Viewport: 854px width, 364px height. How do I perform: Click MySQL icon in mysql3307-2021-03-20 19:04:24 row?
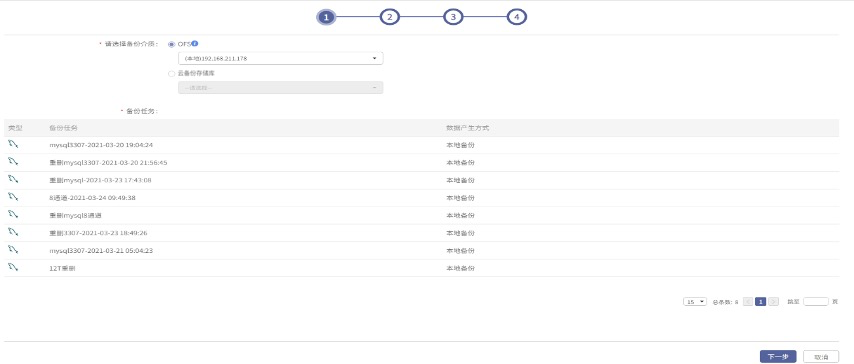[x=14, y=144]
